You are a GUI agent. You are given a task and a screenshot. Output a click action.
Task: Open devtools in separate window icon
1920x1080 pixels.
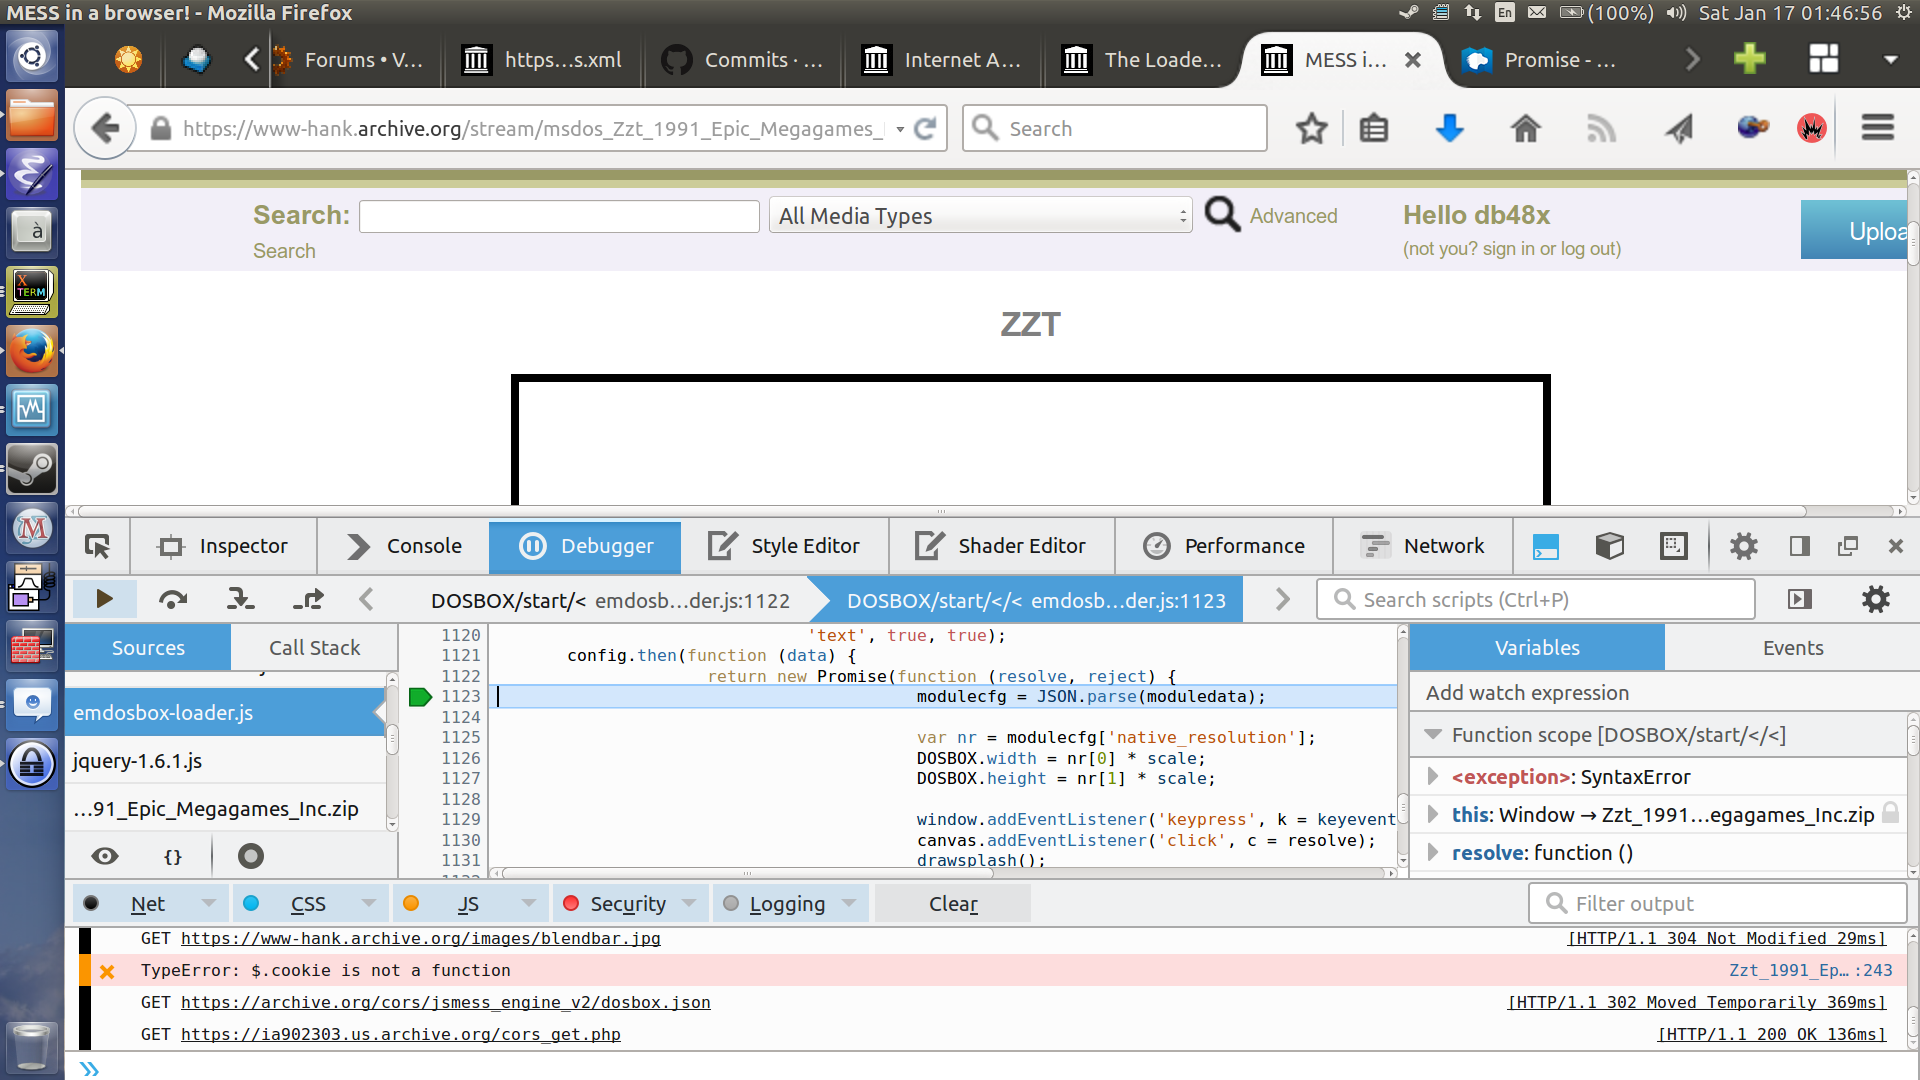1848,546
